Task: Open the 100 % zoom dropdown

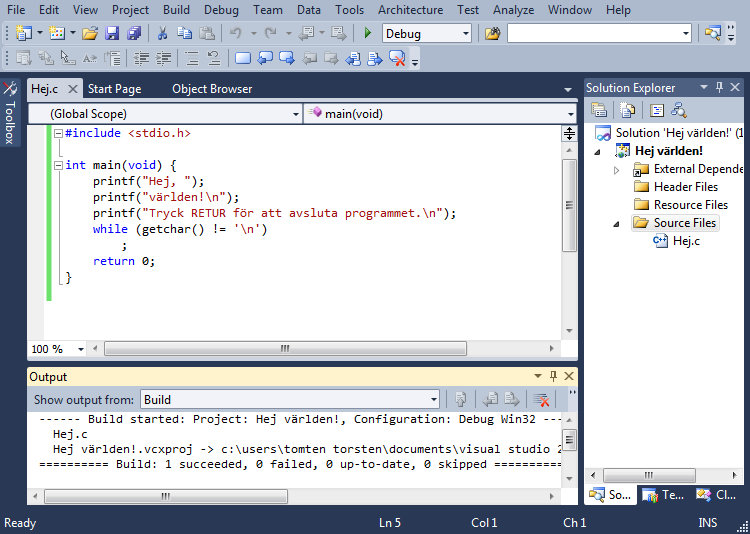Action: 80,349
